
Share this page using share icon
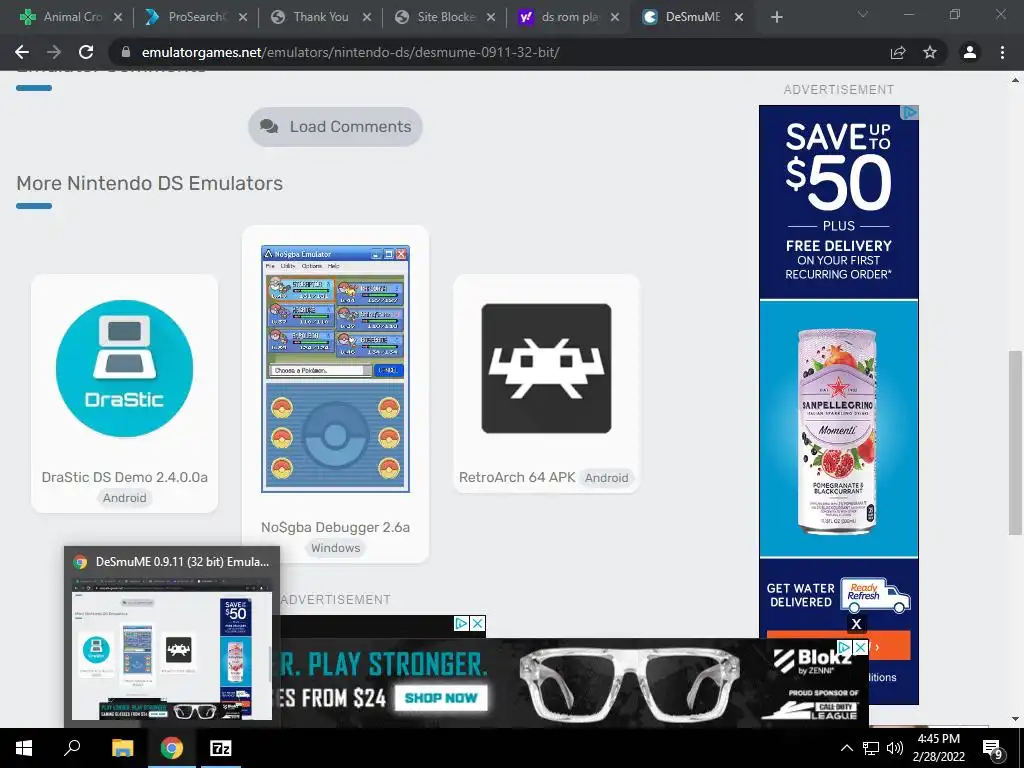pyautogui.click(x=898, y=52)
